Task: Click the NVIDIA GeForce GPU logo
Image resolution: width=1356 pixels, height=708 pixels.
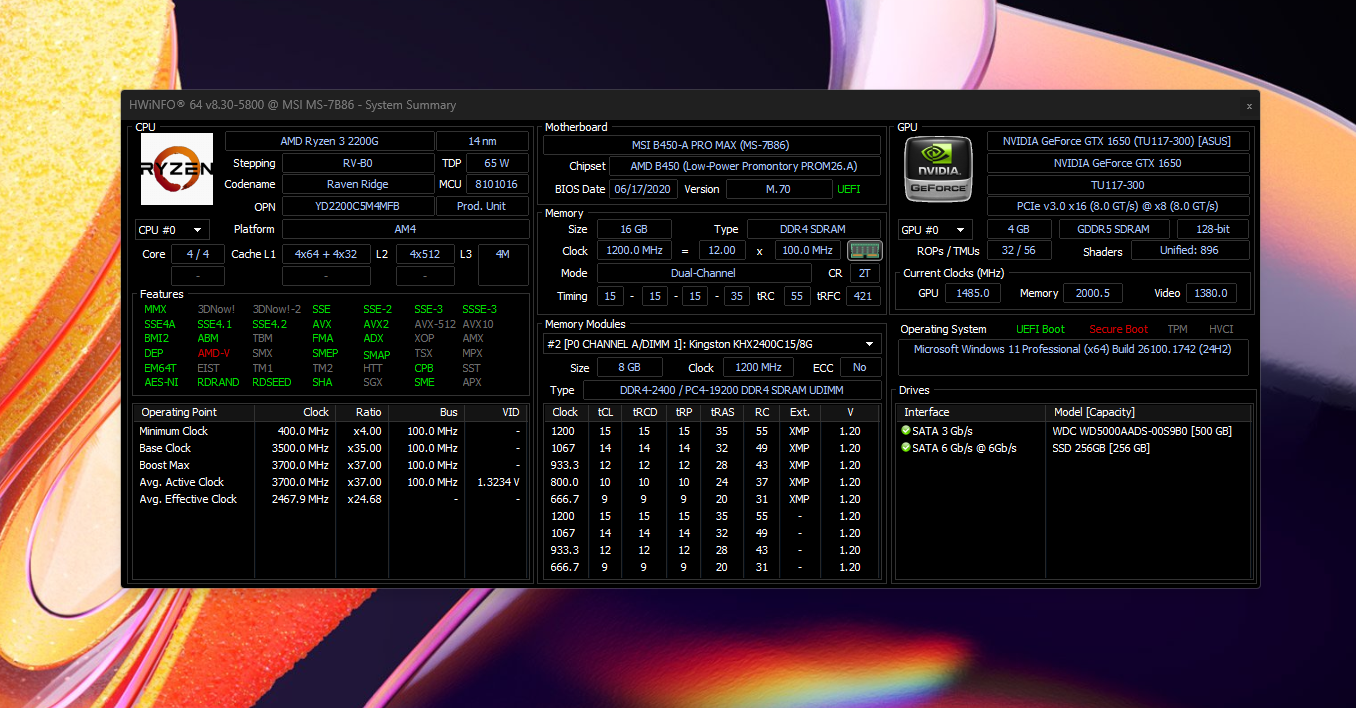Action: pos(937,169)
